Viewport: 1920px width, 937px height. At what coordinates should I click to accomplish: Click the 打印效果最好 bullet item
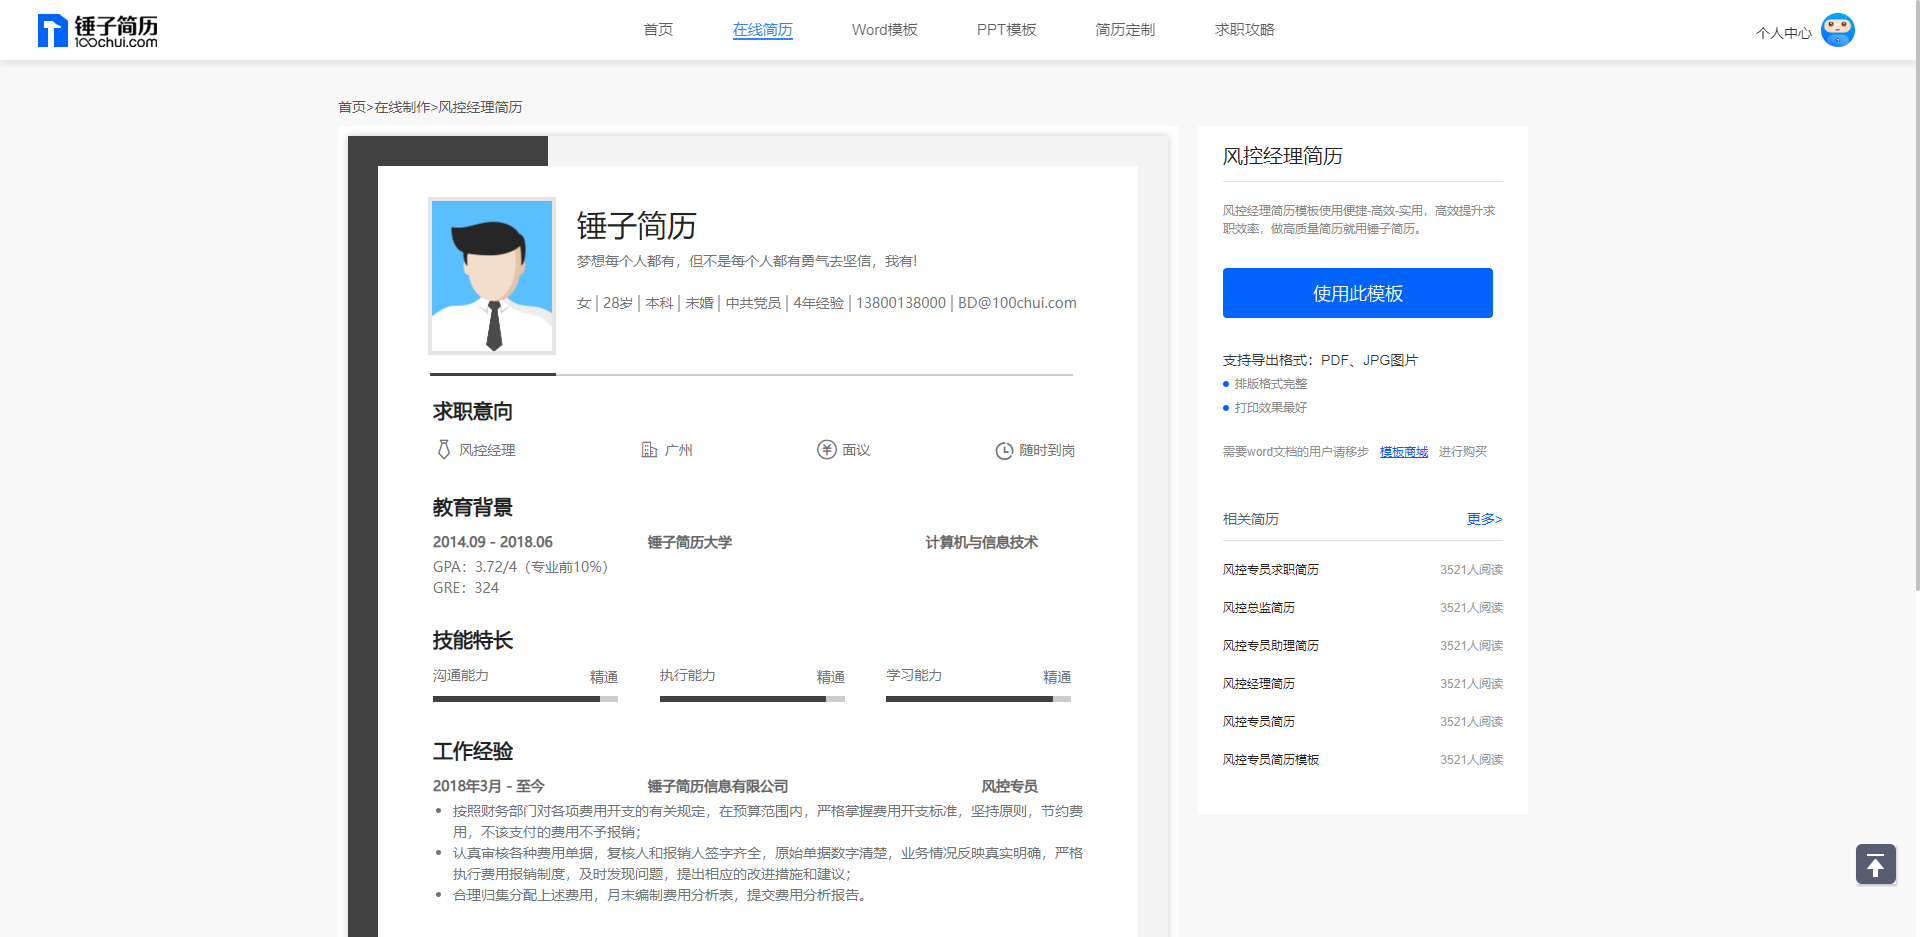1270,408
